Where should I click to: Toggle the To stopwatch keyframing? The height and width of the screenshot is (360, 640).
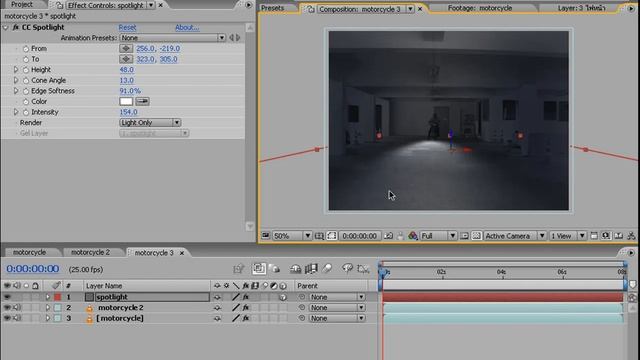pos(26,59)
